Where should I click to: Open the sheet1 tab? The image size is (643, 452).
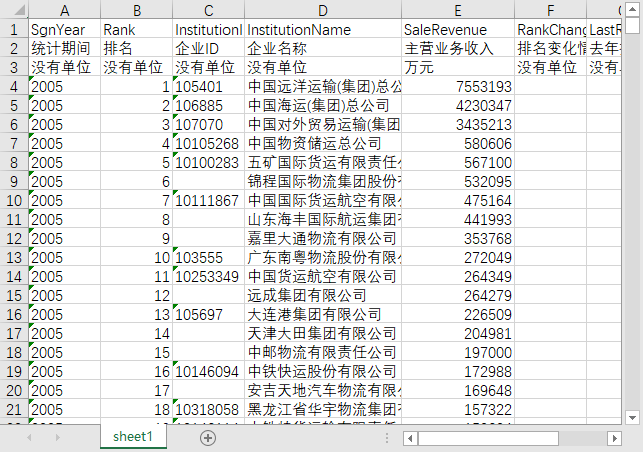(x=133, y=436)
